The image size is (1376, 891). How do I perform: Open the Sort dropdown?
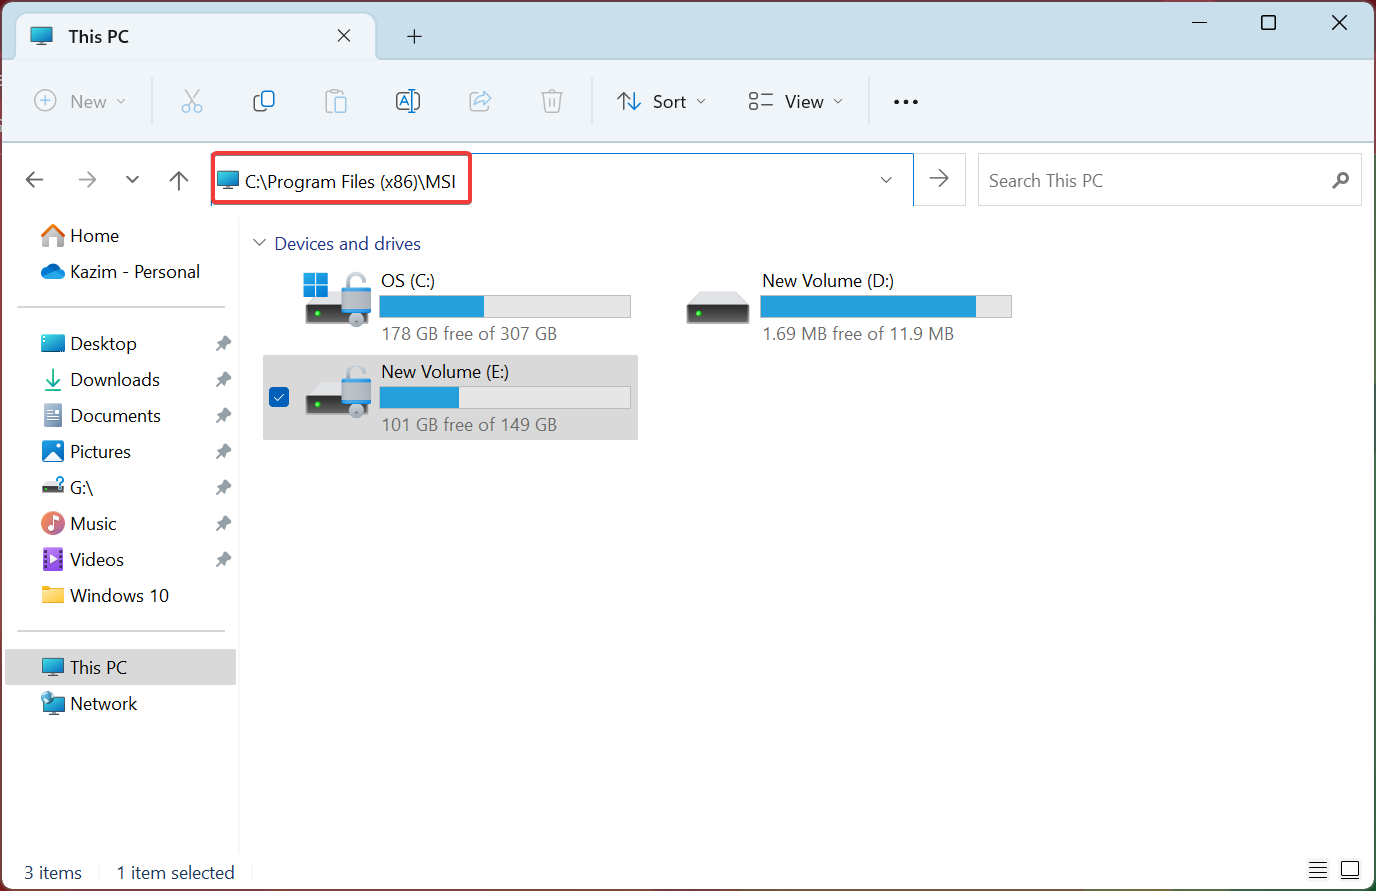tap(662, 101)
